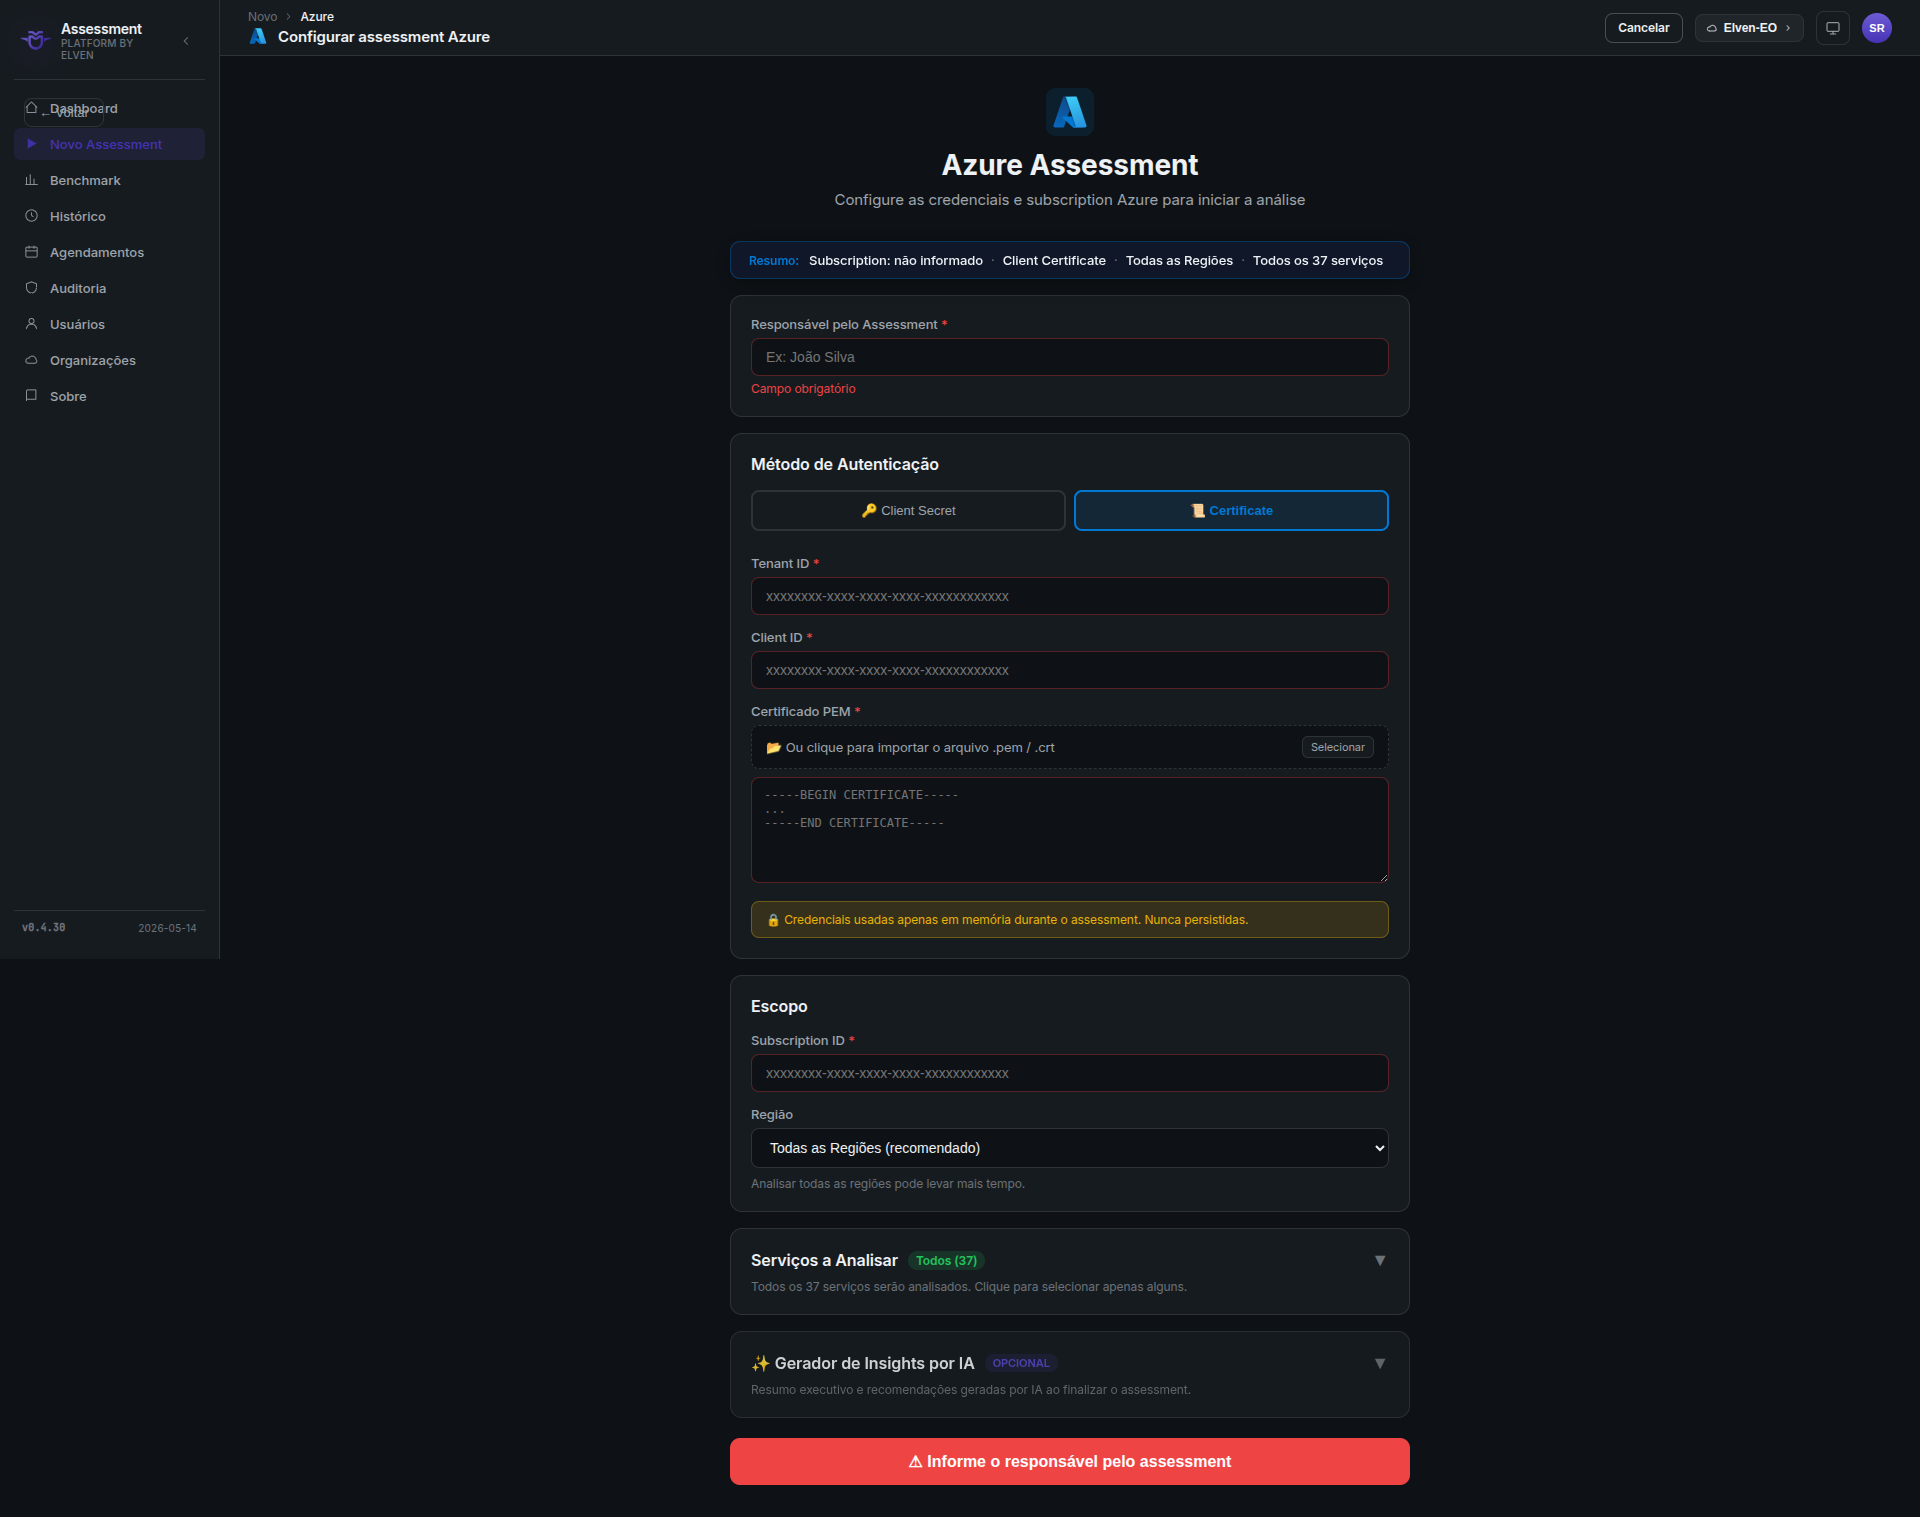Open Benchmark via its bar-chart icon
The height and width of the screenshot is (1517, 1920).
coord(31,180)
